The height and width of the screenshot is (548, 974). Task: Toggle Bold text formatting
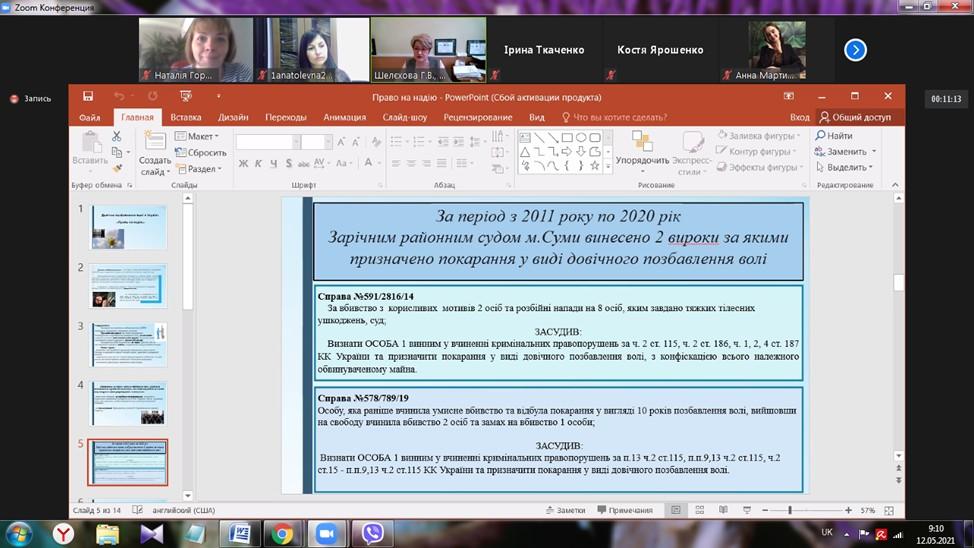point(243,164)
